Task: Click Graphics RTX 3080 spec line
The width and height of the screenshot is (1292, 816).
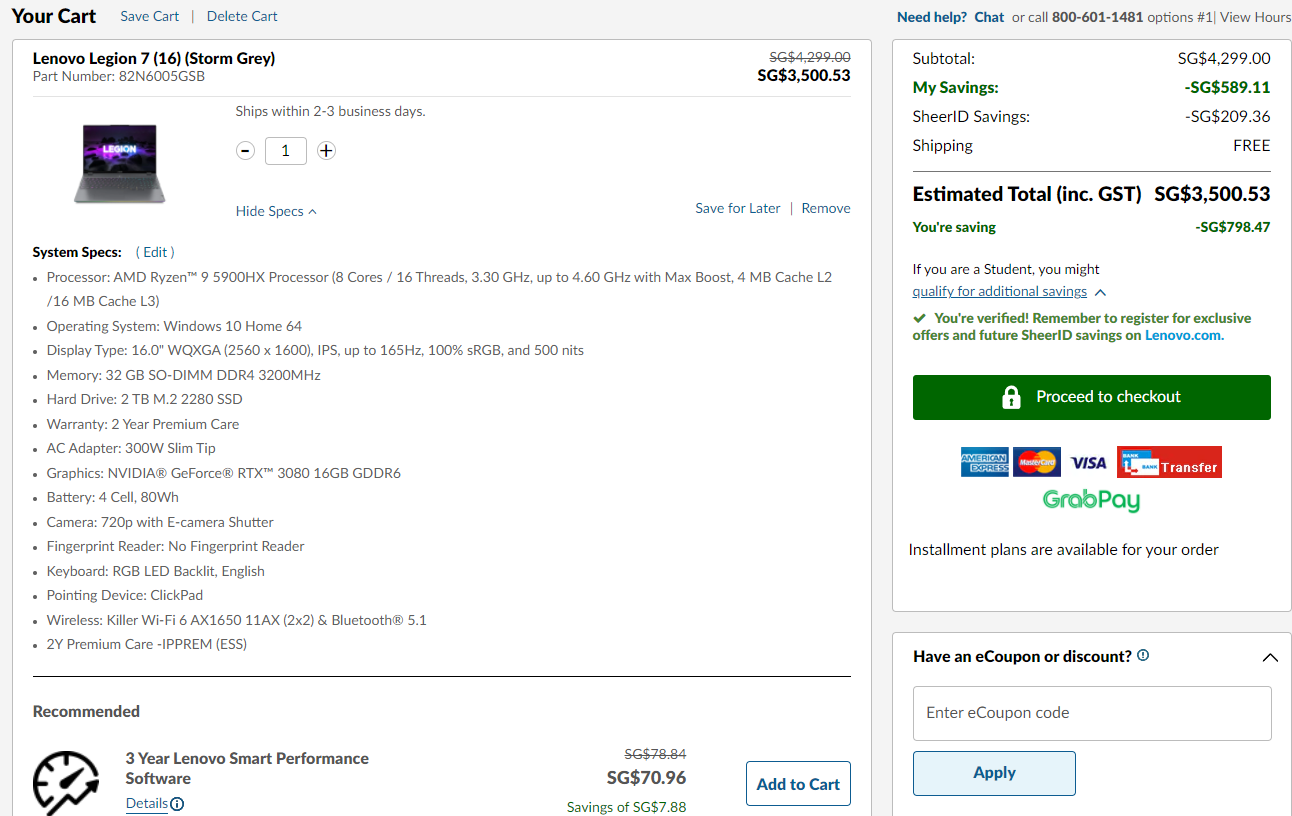Action: click(224, 473)
